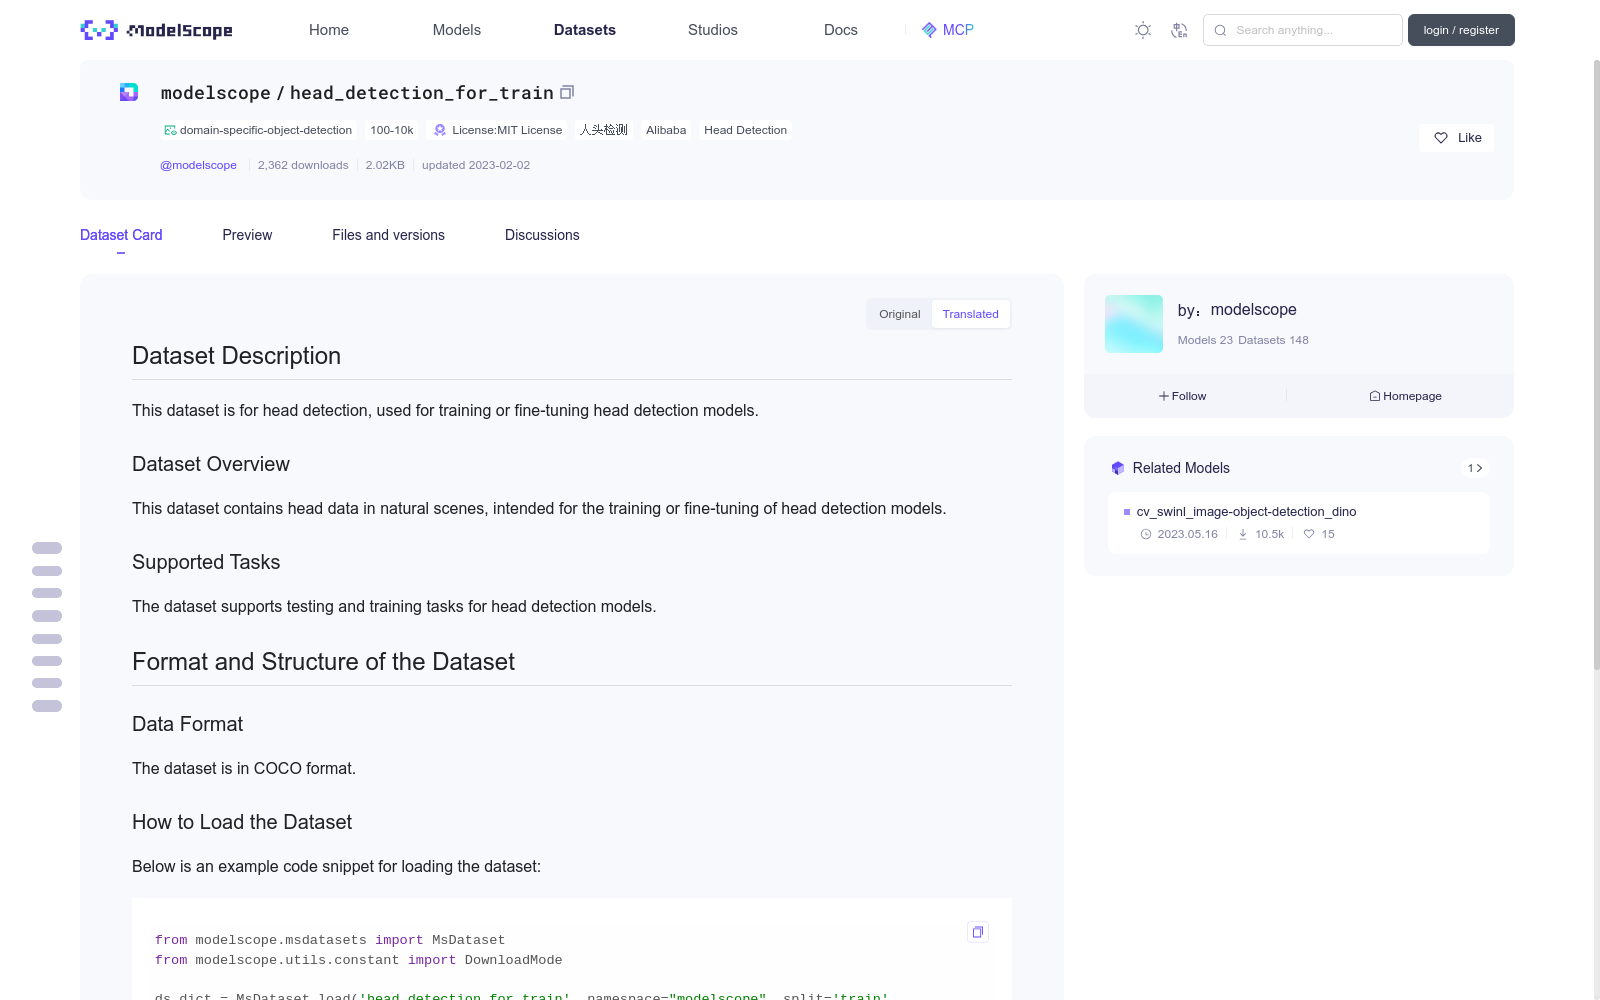Click the Related Models cube icon
The image size is (1600, 1000).
pos(1118,468)
